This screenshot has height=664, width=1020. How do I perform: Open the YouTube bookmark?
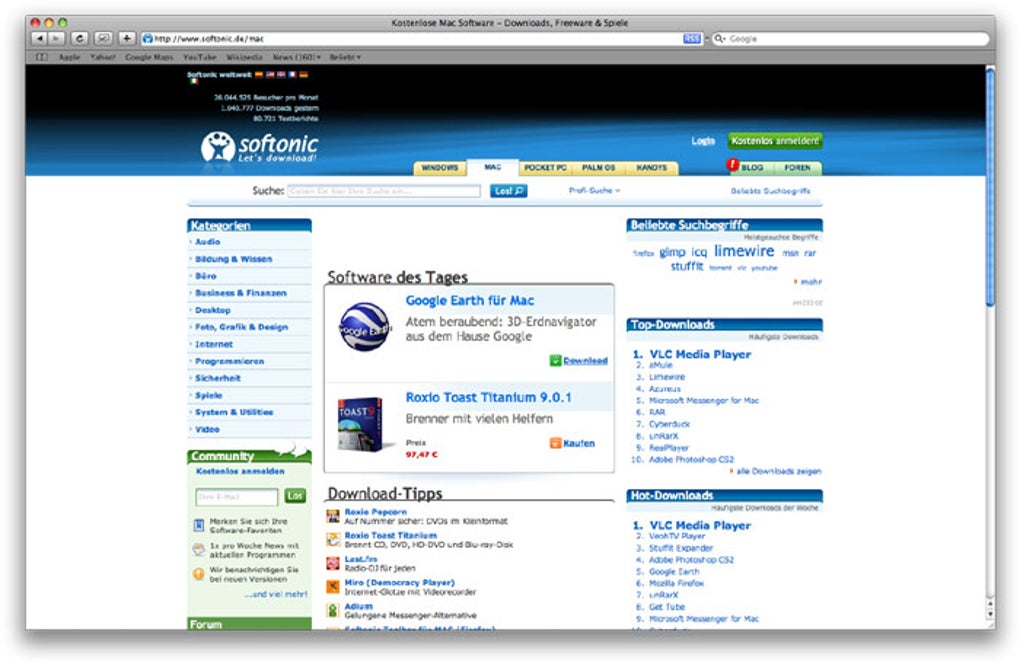[x=199, y=57]
